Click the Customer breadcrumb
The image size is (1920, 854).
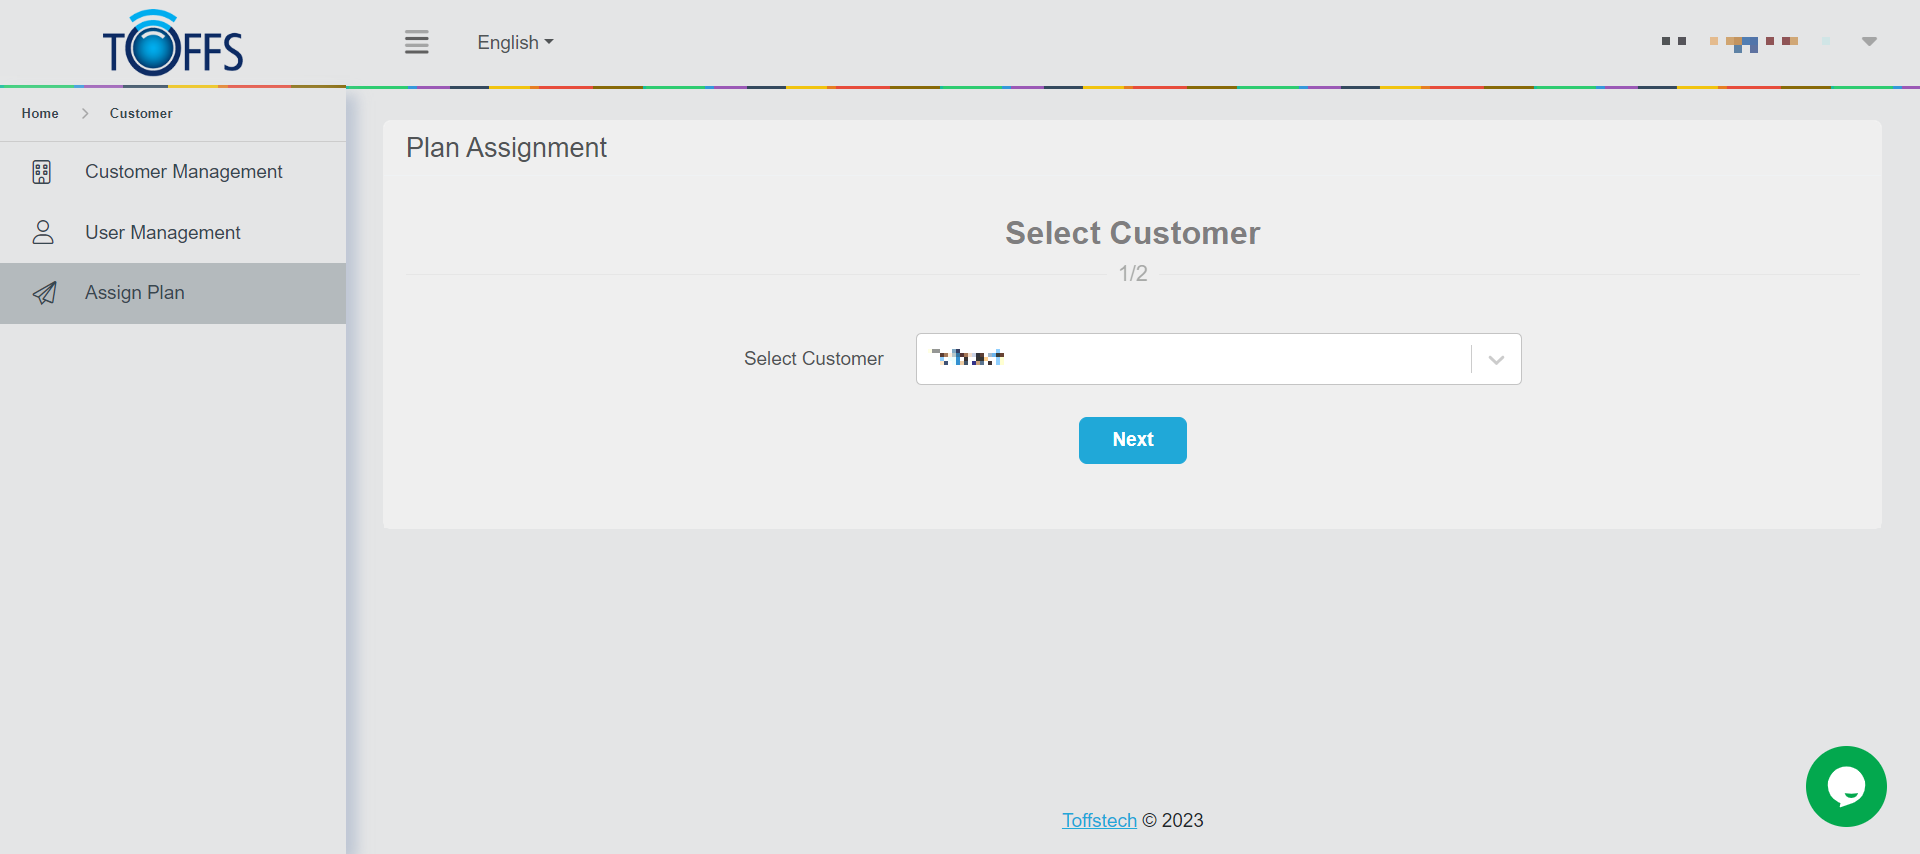pyautogui.click(x=141, y=114)
